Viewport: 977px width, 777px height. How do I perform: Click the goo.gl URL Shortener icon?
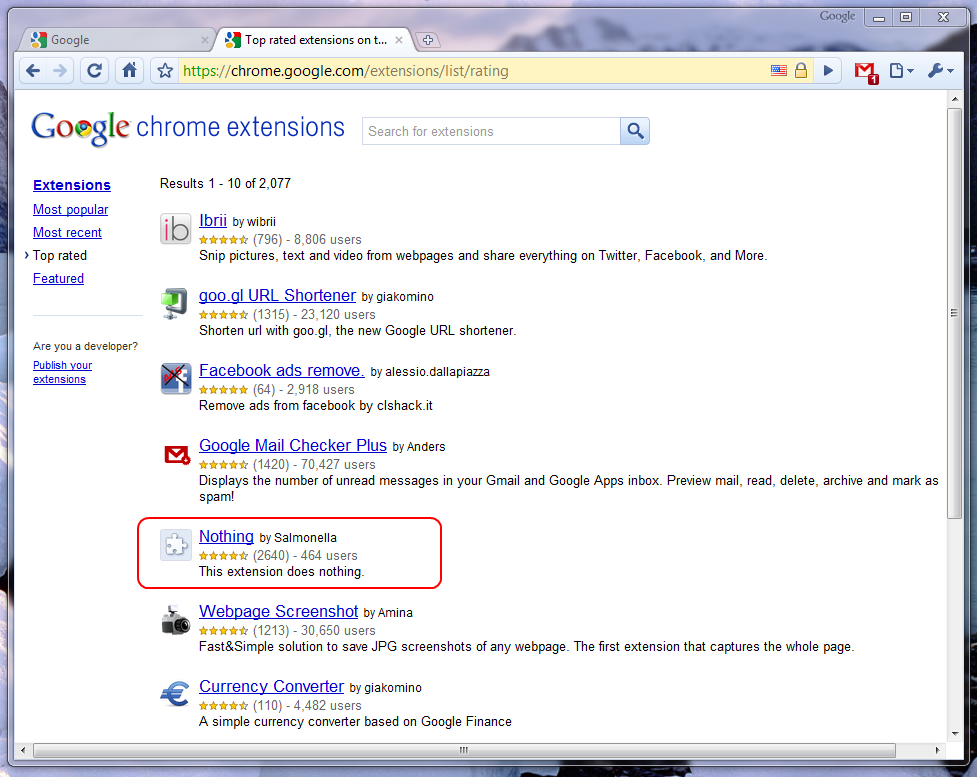click(x=174, y=303)
